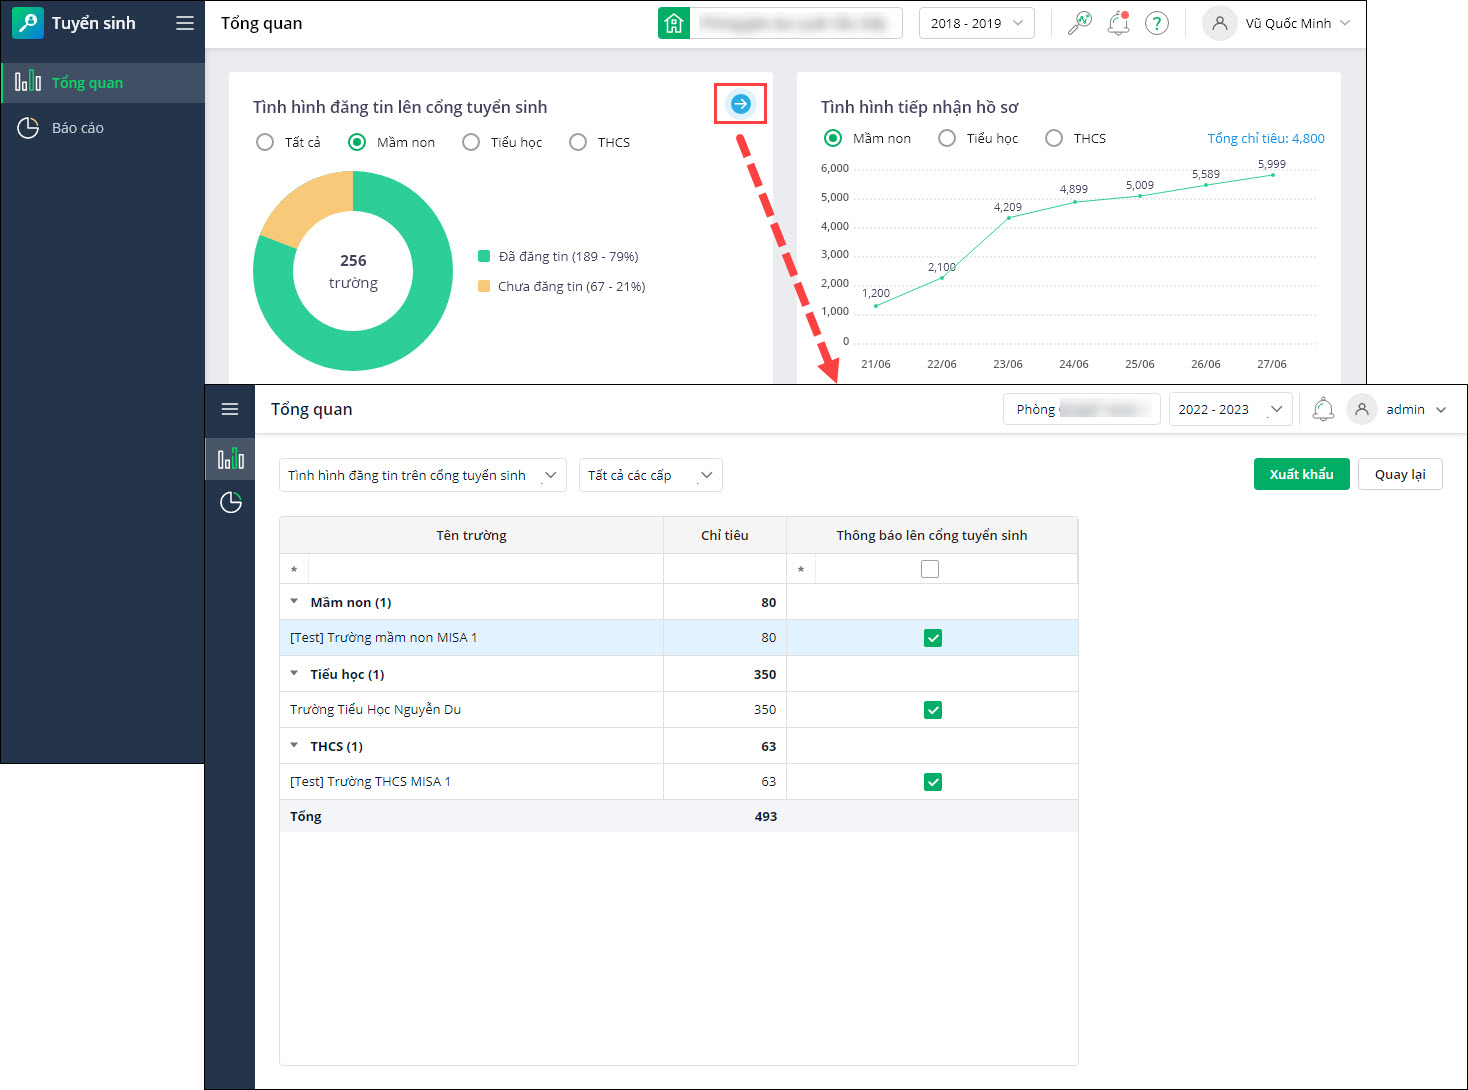Open the notification bell with red dot
Screen dimensions: 1468x1090
[x=1118, y=23]
